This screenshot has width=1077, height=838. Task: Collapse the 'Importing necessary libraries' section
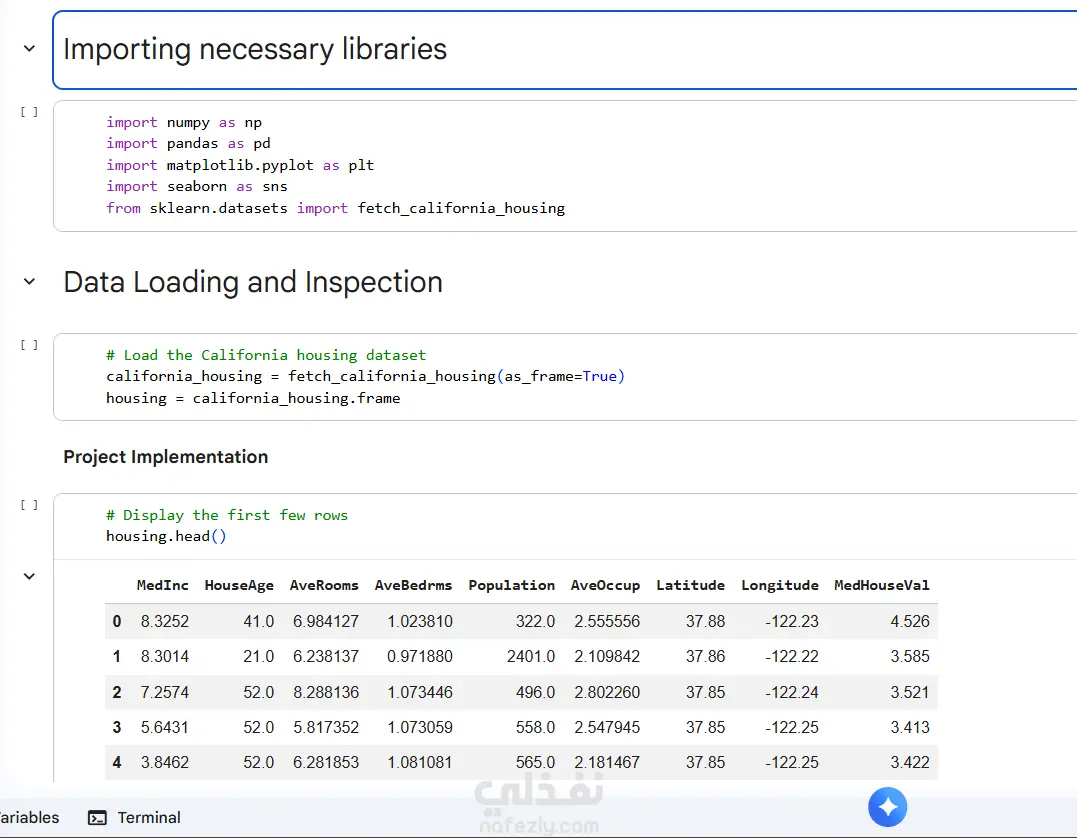29,49
